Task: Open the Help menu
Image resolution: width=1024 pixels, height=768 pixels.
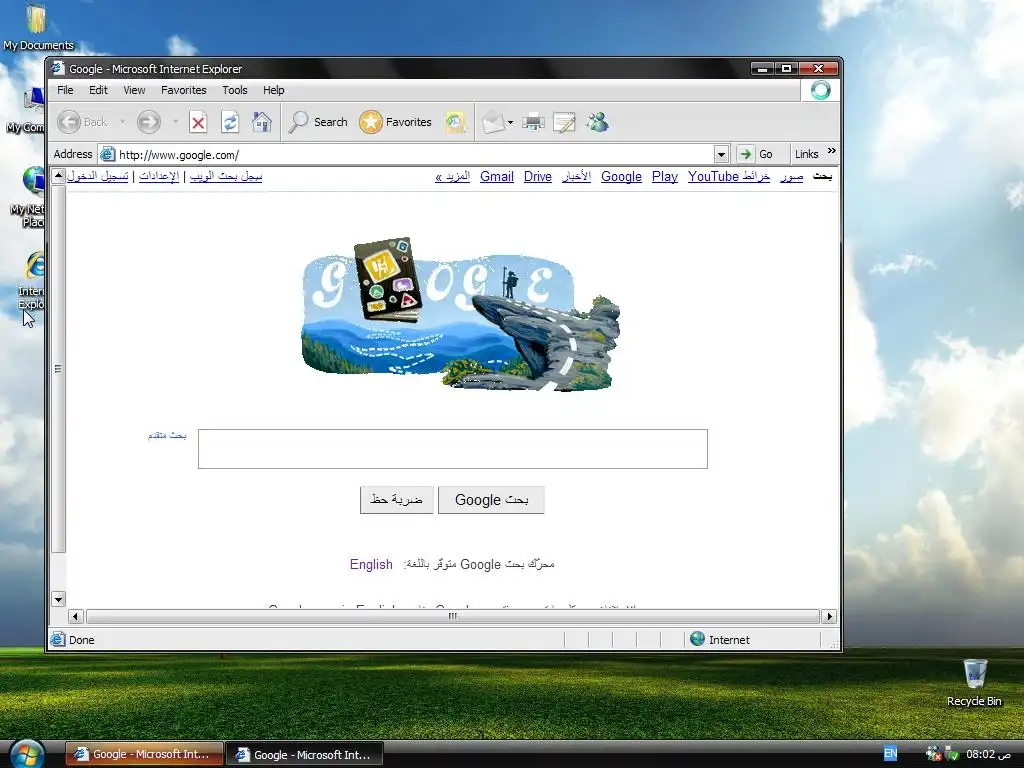Action: 274,90
